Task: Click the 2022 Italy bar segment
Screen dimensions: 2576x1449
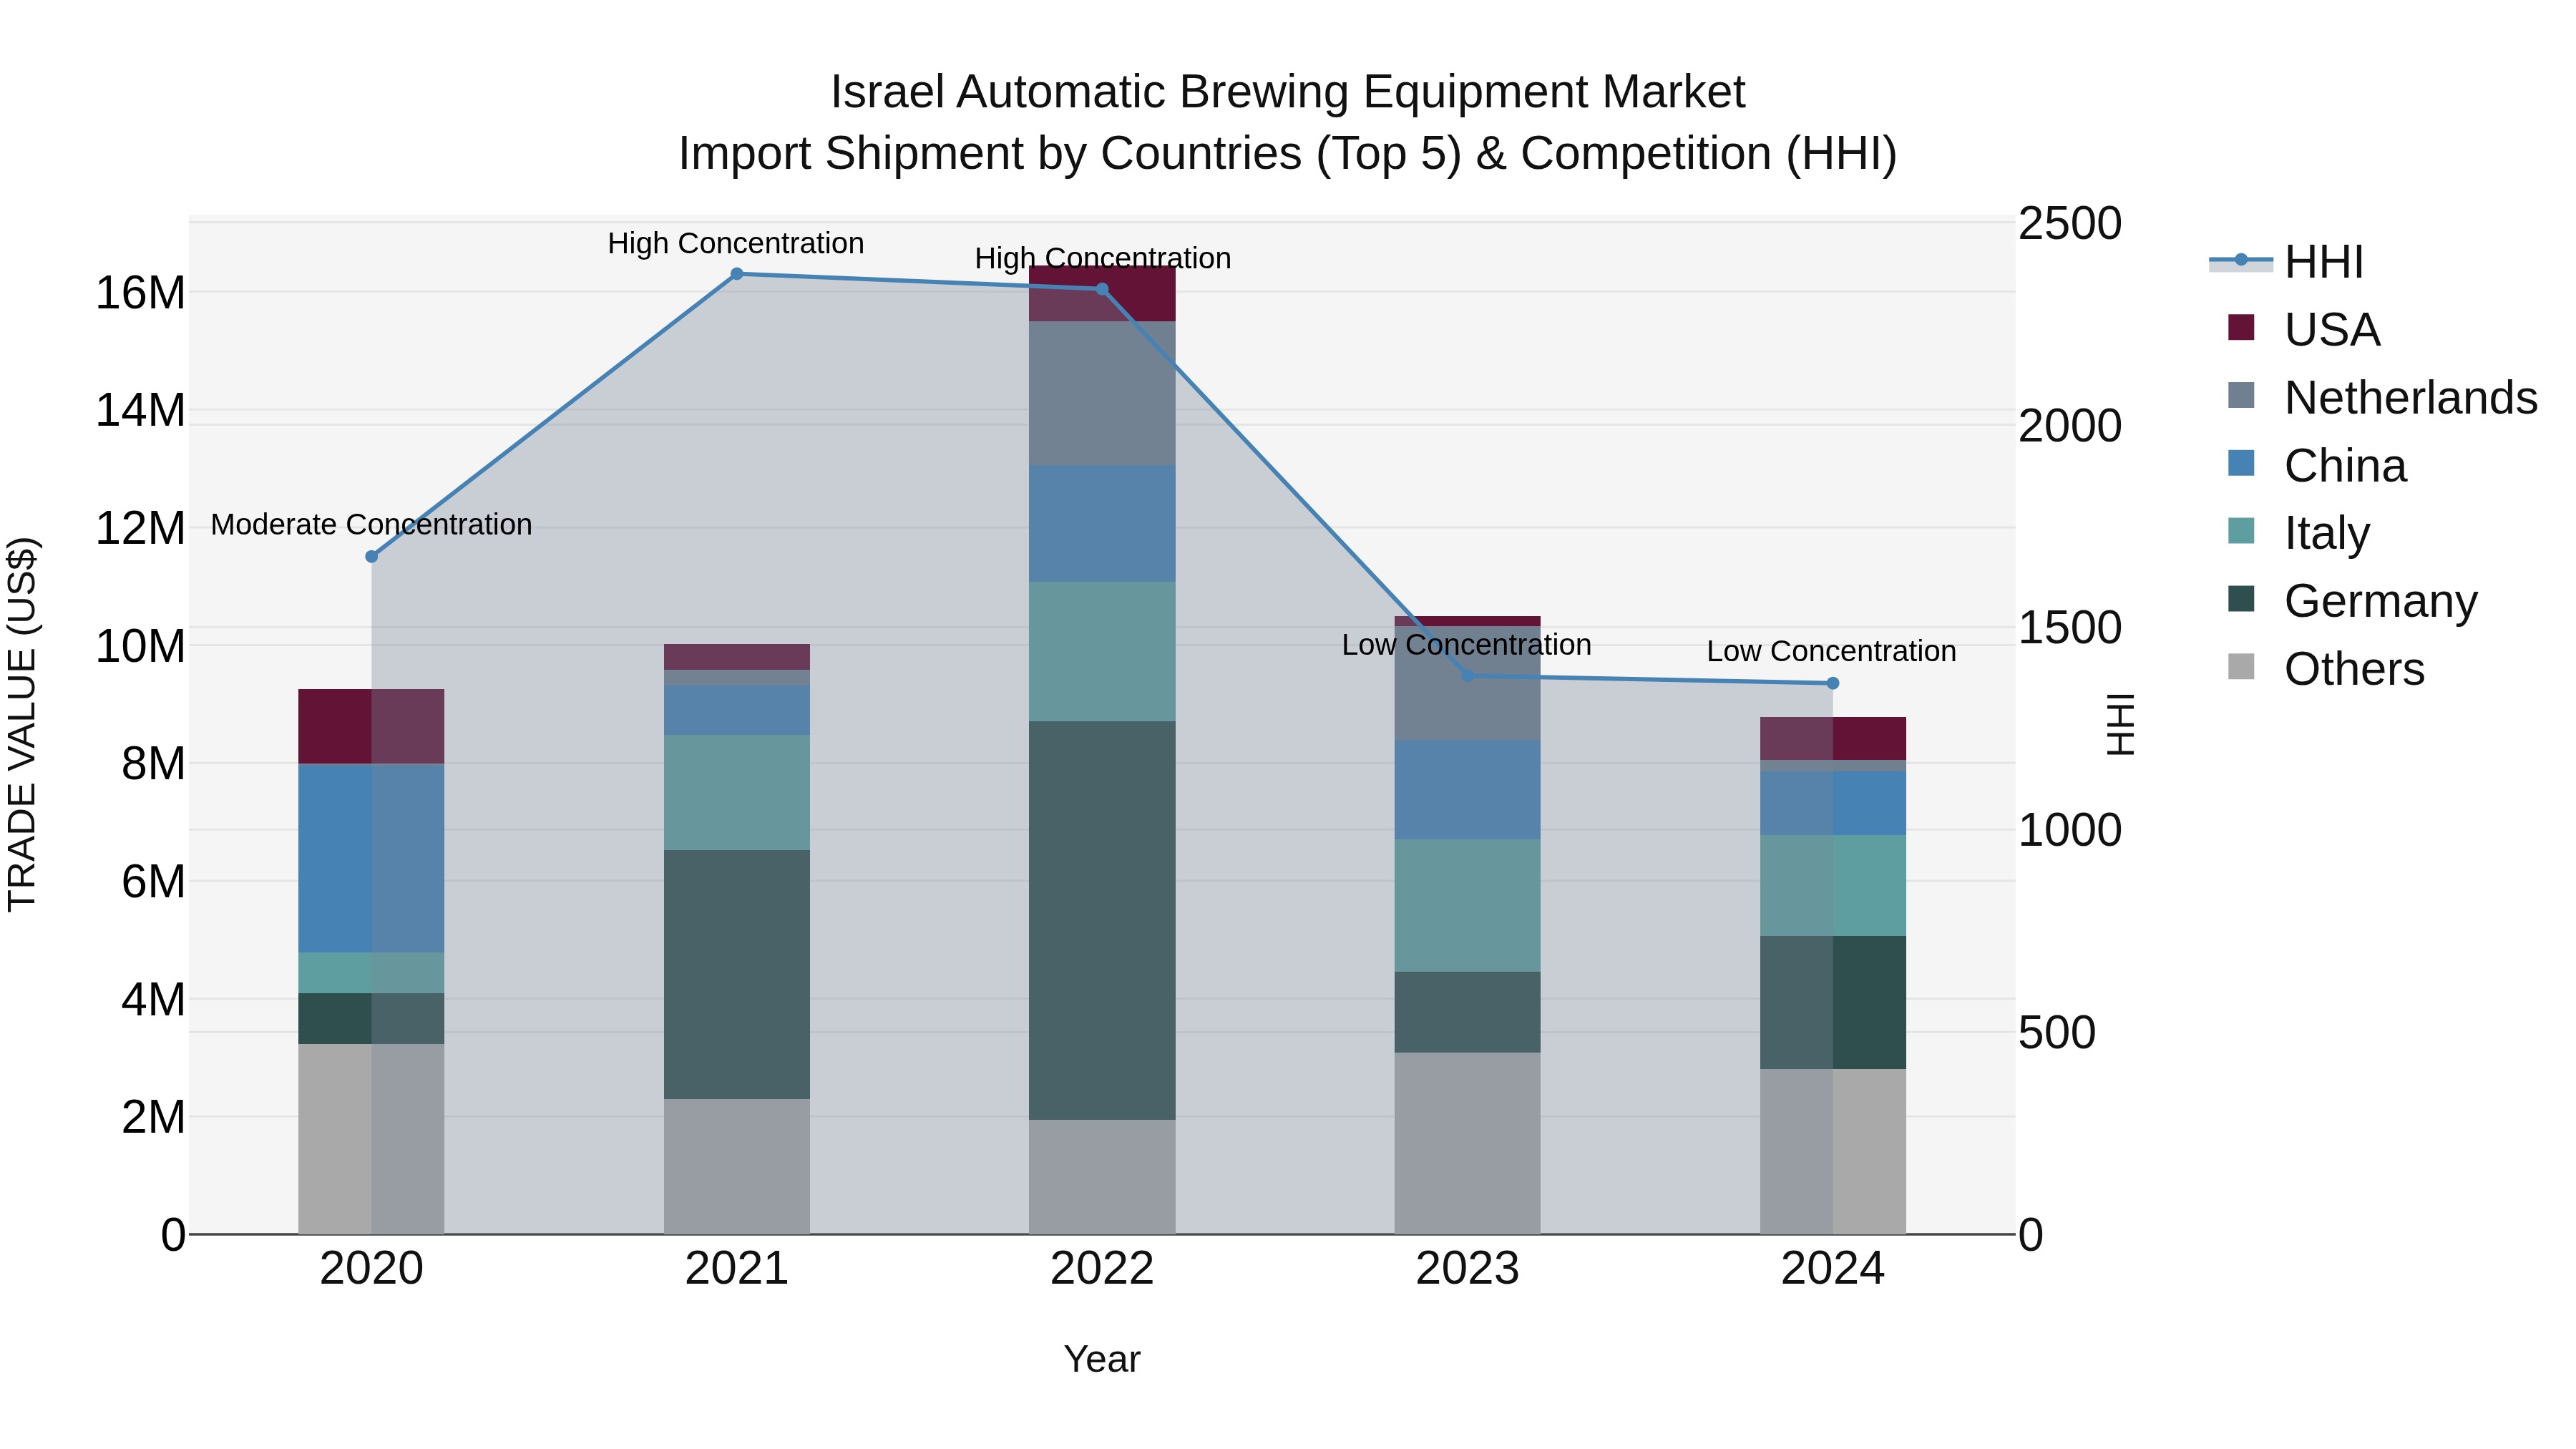Action: click(1102, 651)
